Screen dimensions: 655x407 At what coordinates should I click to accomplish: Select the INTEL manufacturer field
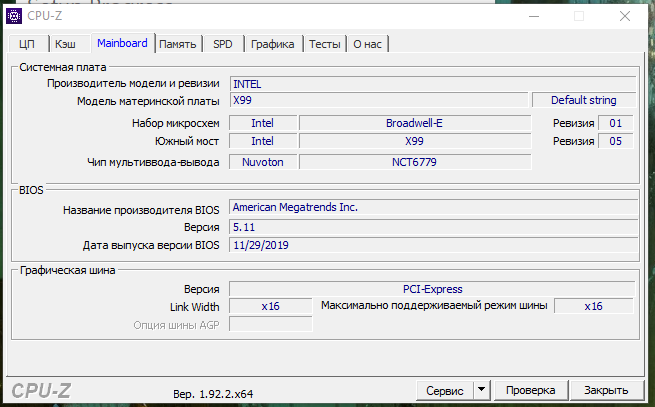(x=433, y=84)
